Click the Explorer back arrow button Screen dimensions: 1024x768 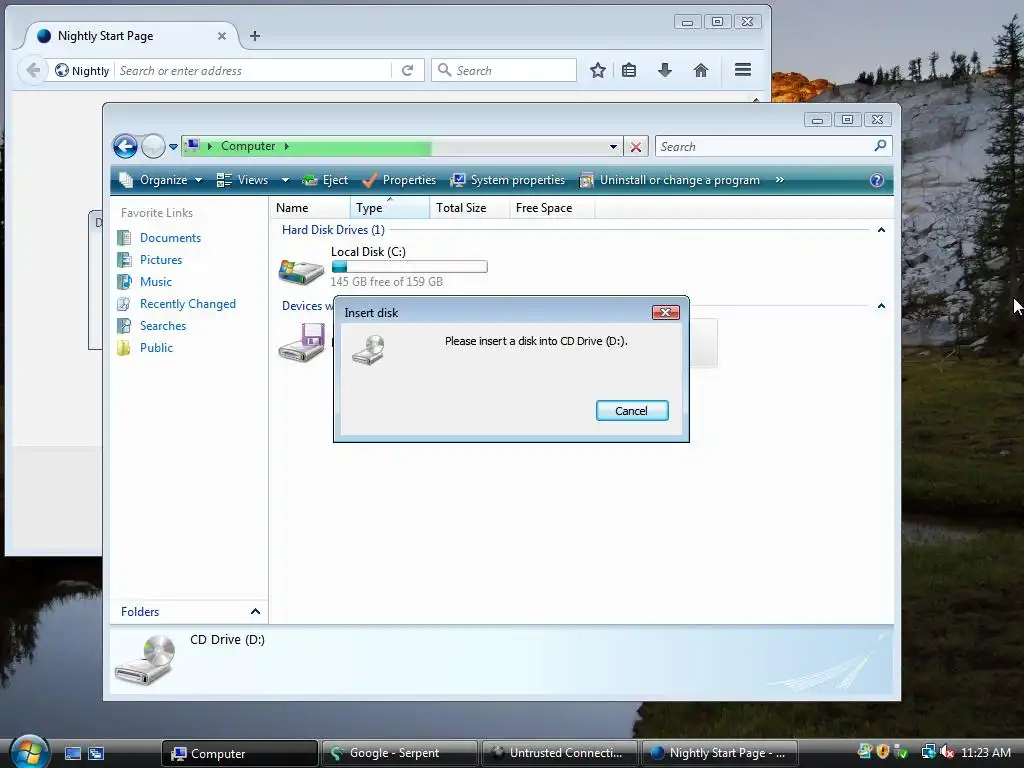(x=125, y=146)
